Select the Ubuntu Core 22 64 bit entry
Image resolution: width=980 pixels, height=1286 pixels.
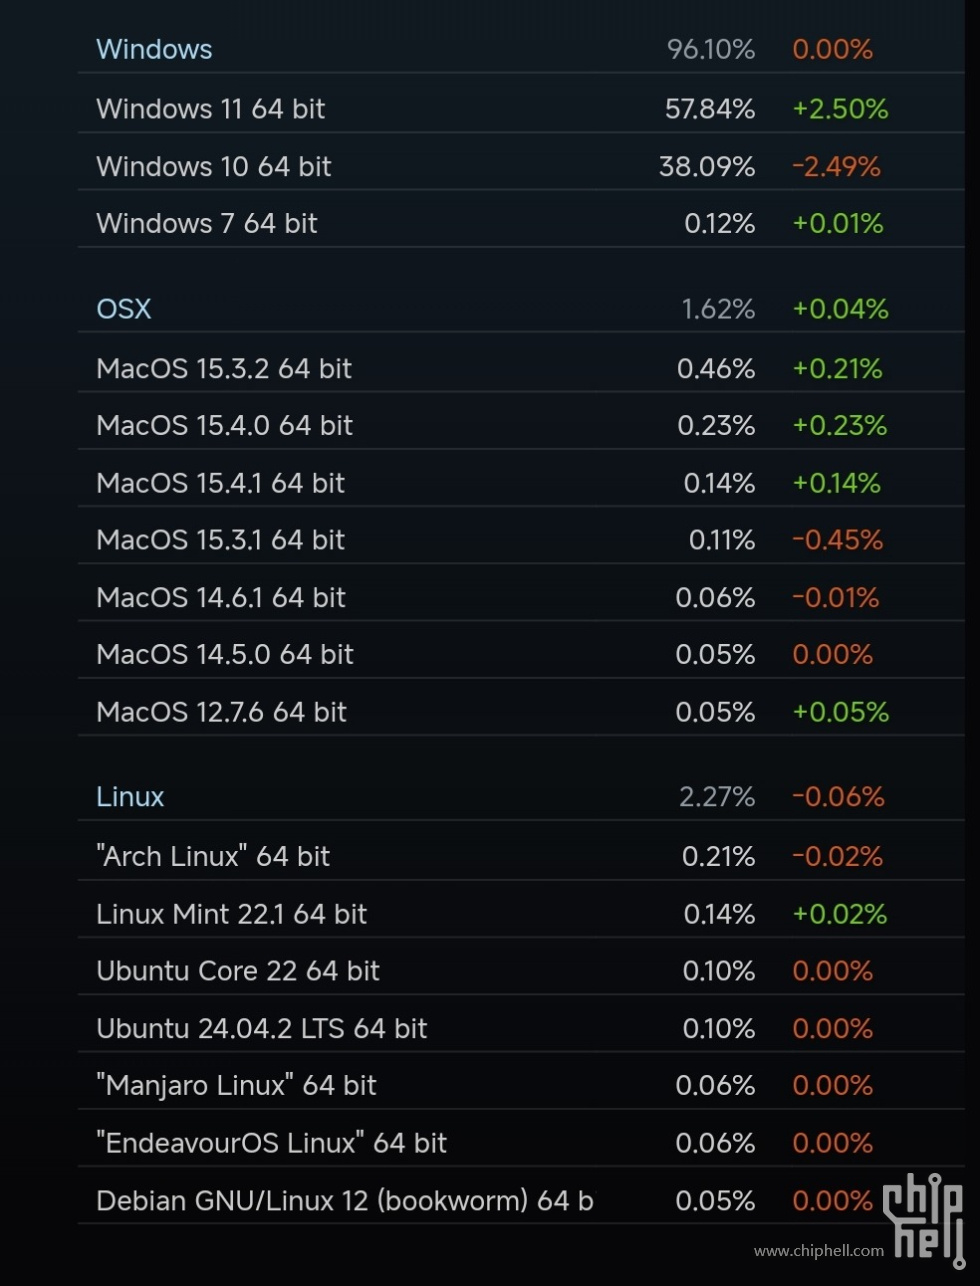[x=521, y=971]
